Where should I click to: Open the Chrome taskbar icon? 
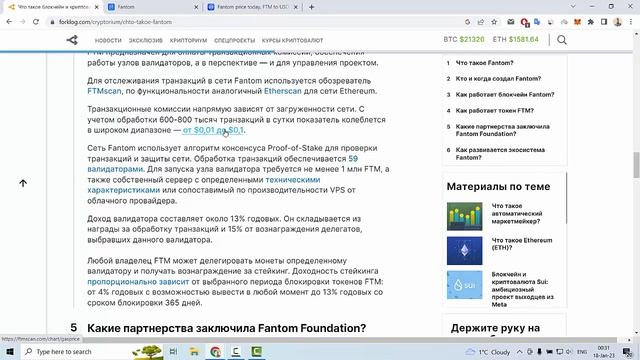coord(215,351)
